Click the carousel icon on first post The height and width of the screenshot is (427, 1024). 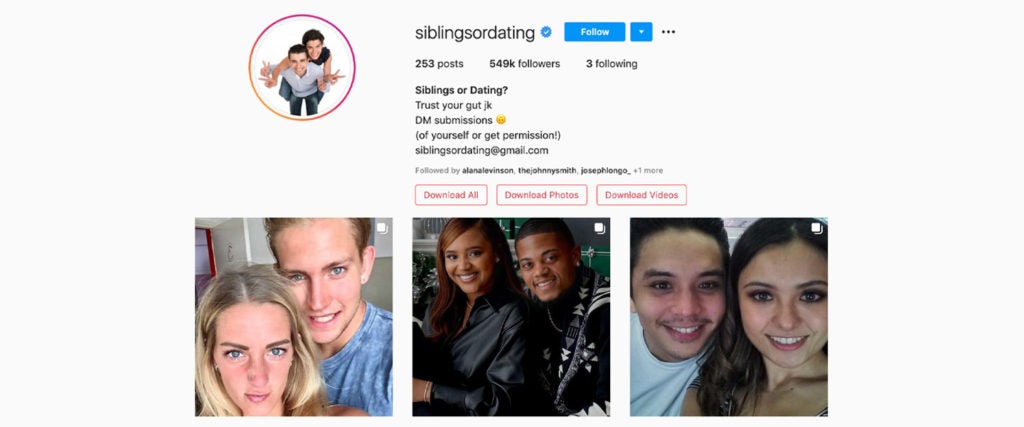pos(382,228)
